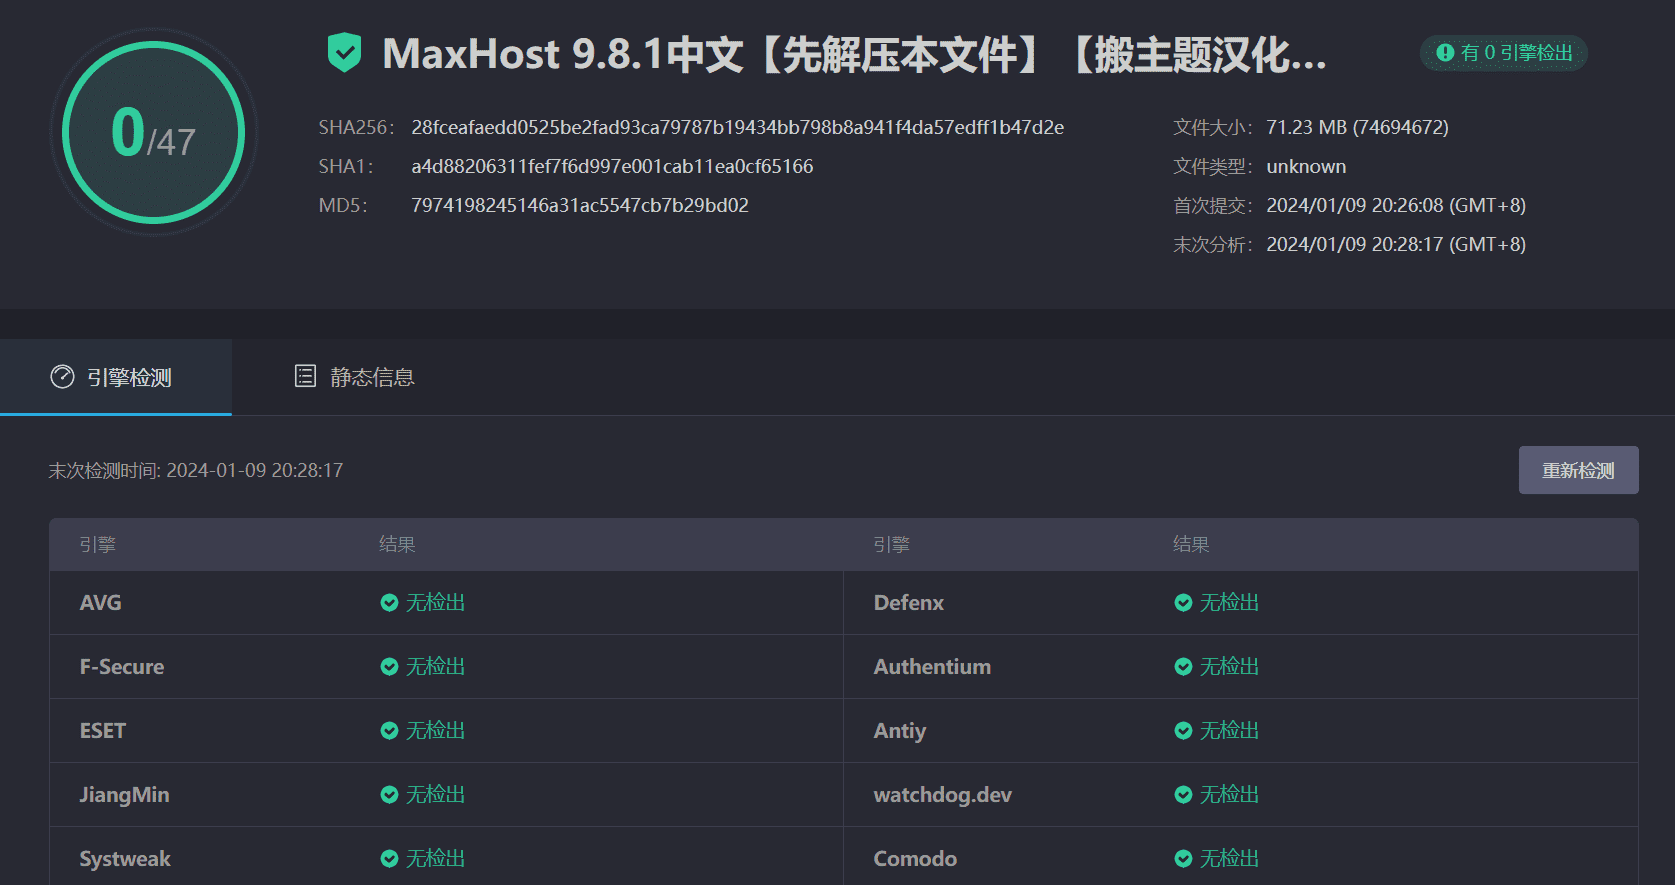The height and width of the screenshot is (885, 1675).
Task: Select the MD5 hash value
Action: pyautogui.click(x=580, y=205)
